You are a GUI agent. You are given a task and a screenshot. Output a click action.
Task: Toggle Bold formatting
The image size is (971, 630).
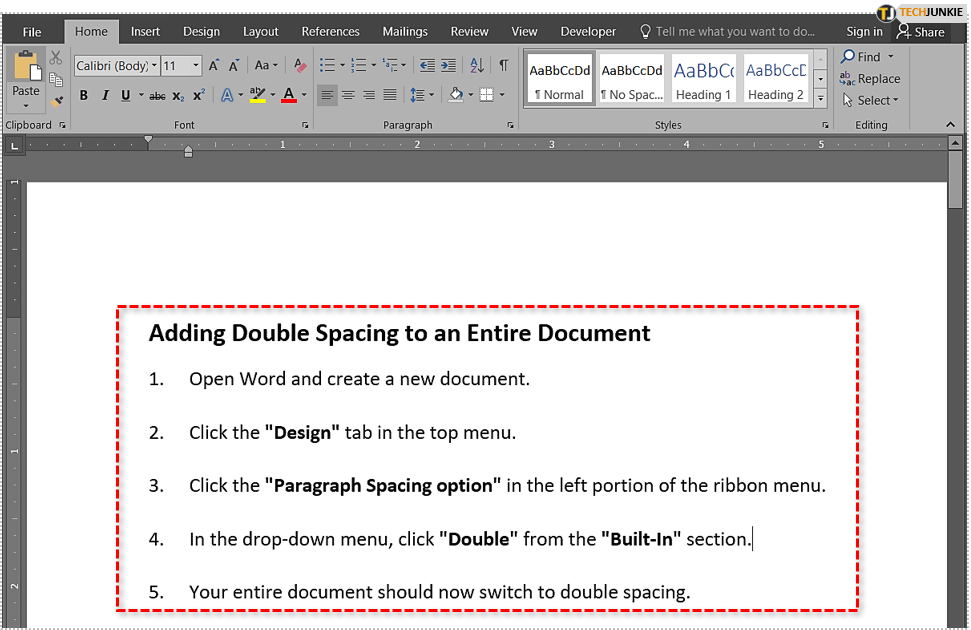(x=83, y=96)
